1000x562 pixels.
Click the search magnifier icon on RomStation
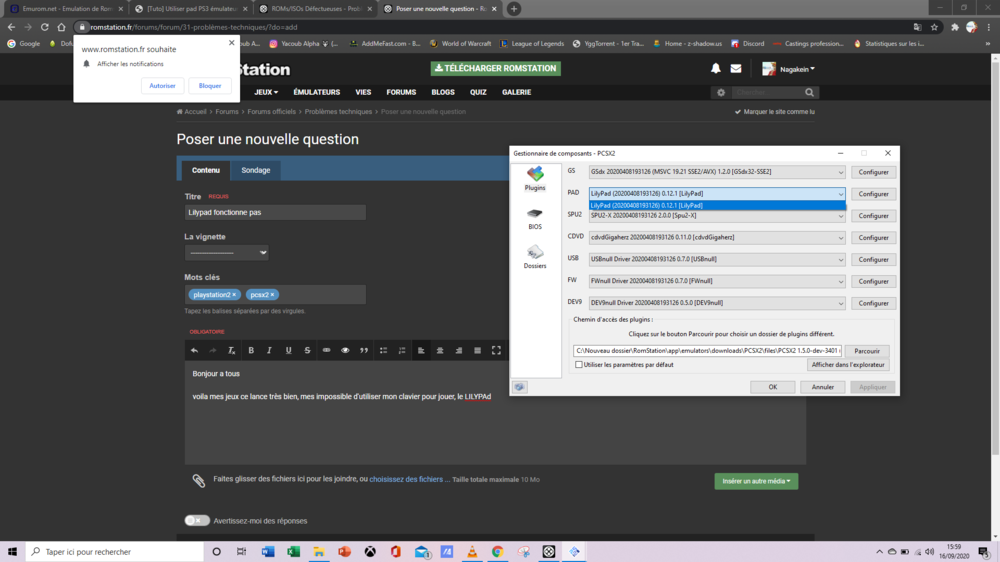(809, 92)
